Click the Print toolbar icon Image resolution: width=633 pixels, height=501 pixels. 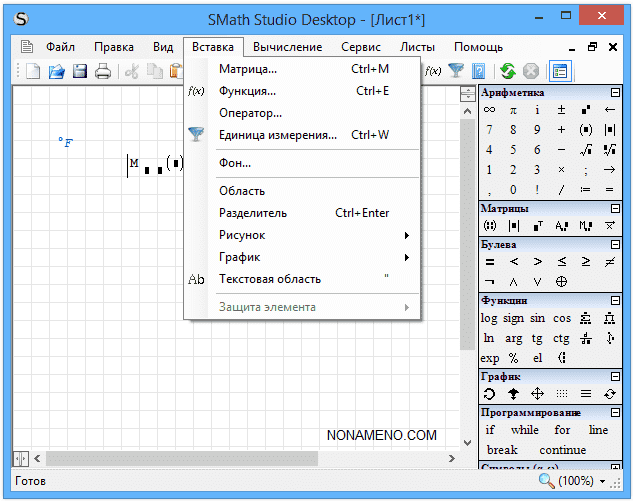pos(102,71)
